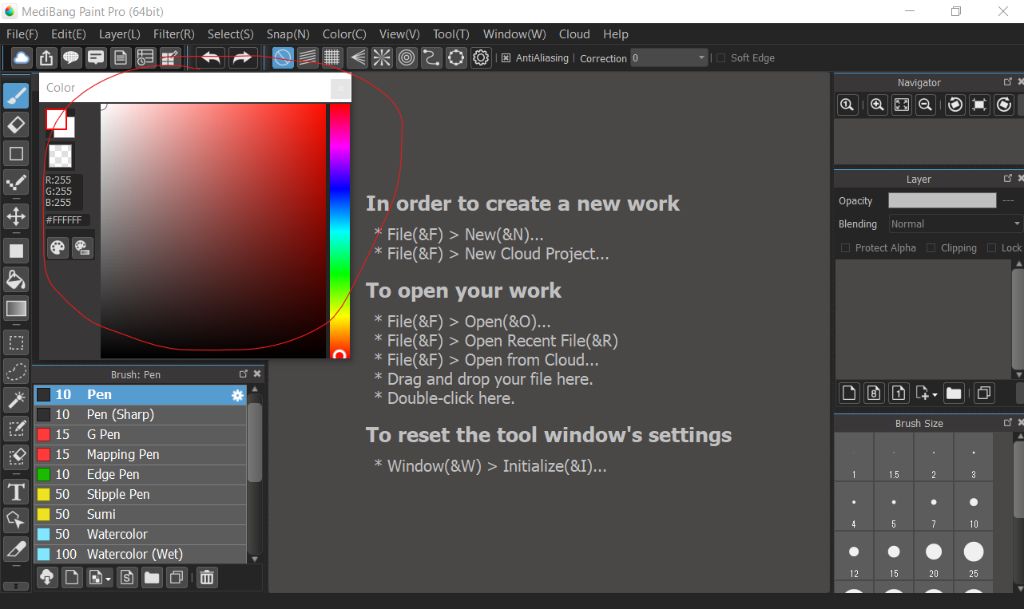1024x609 pixels.
Task: Open the Correction dropdown
Action: 669,58
